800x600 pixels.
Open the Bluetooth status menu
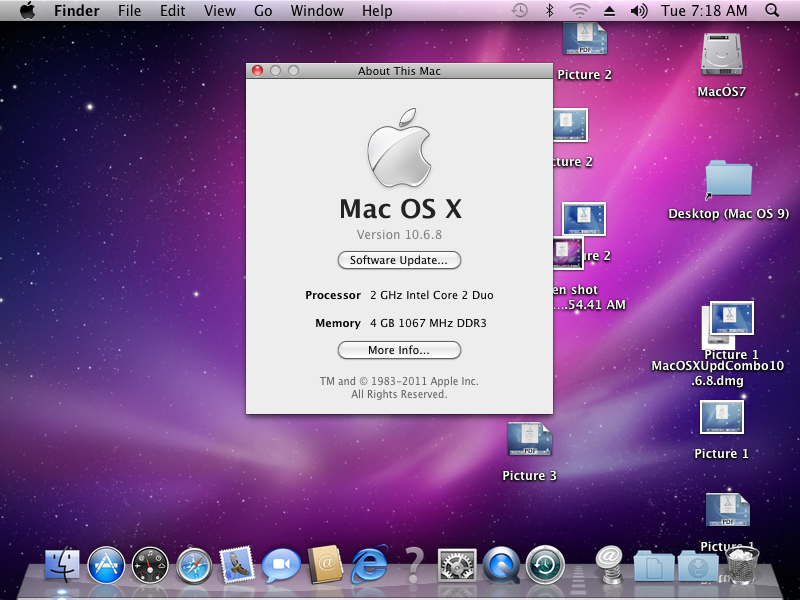click(549, 11)
